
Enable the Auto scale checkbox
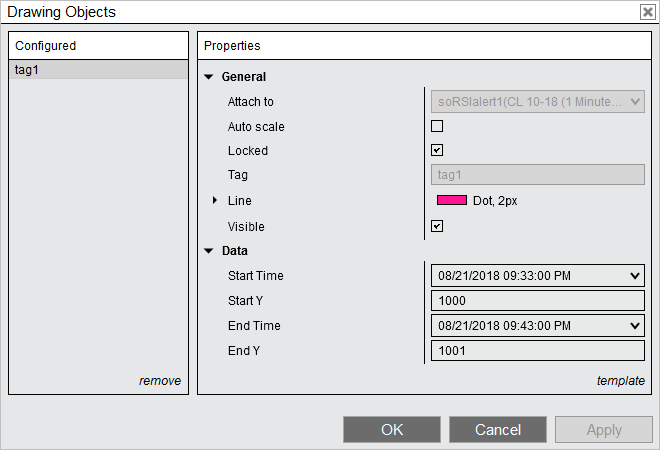[x=437, y=126]
